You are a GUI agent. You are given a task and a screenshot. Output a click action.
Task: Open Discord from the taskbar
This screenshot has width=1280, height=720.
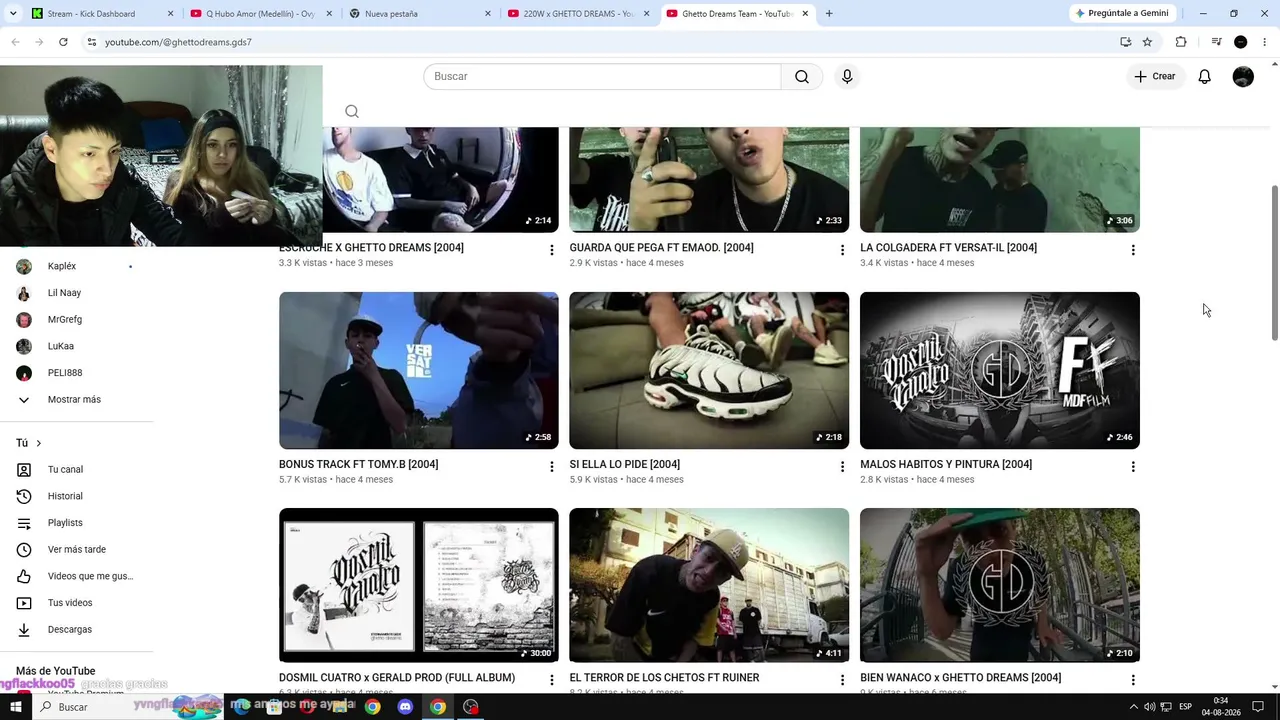tap(405, 707)
